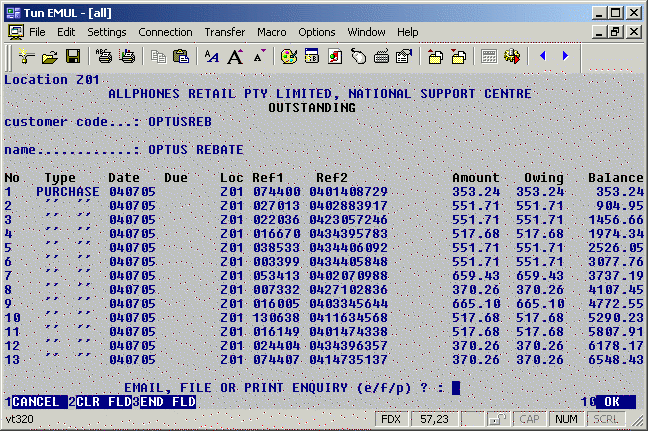The width and height of the screenshot is (648, 431).
Task: Click the New session toolbar icon
Action: tap(26, 57)
